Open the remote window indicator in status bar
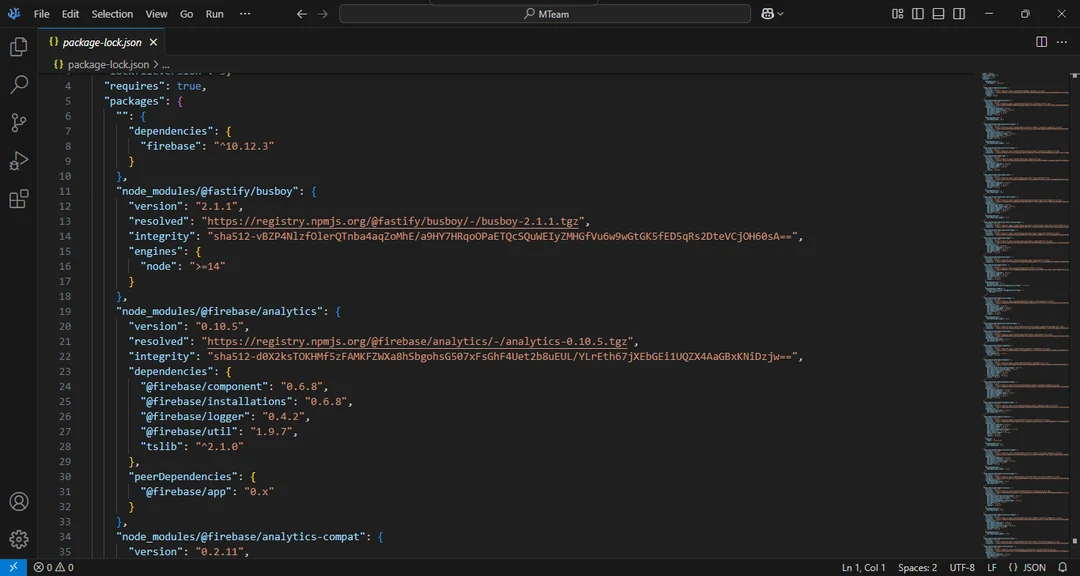Image resolution: width=1080 pixels, height=576 pixels. pos(13,568)
